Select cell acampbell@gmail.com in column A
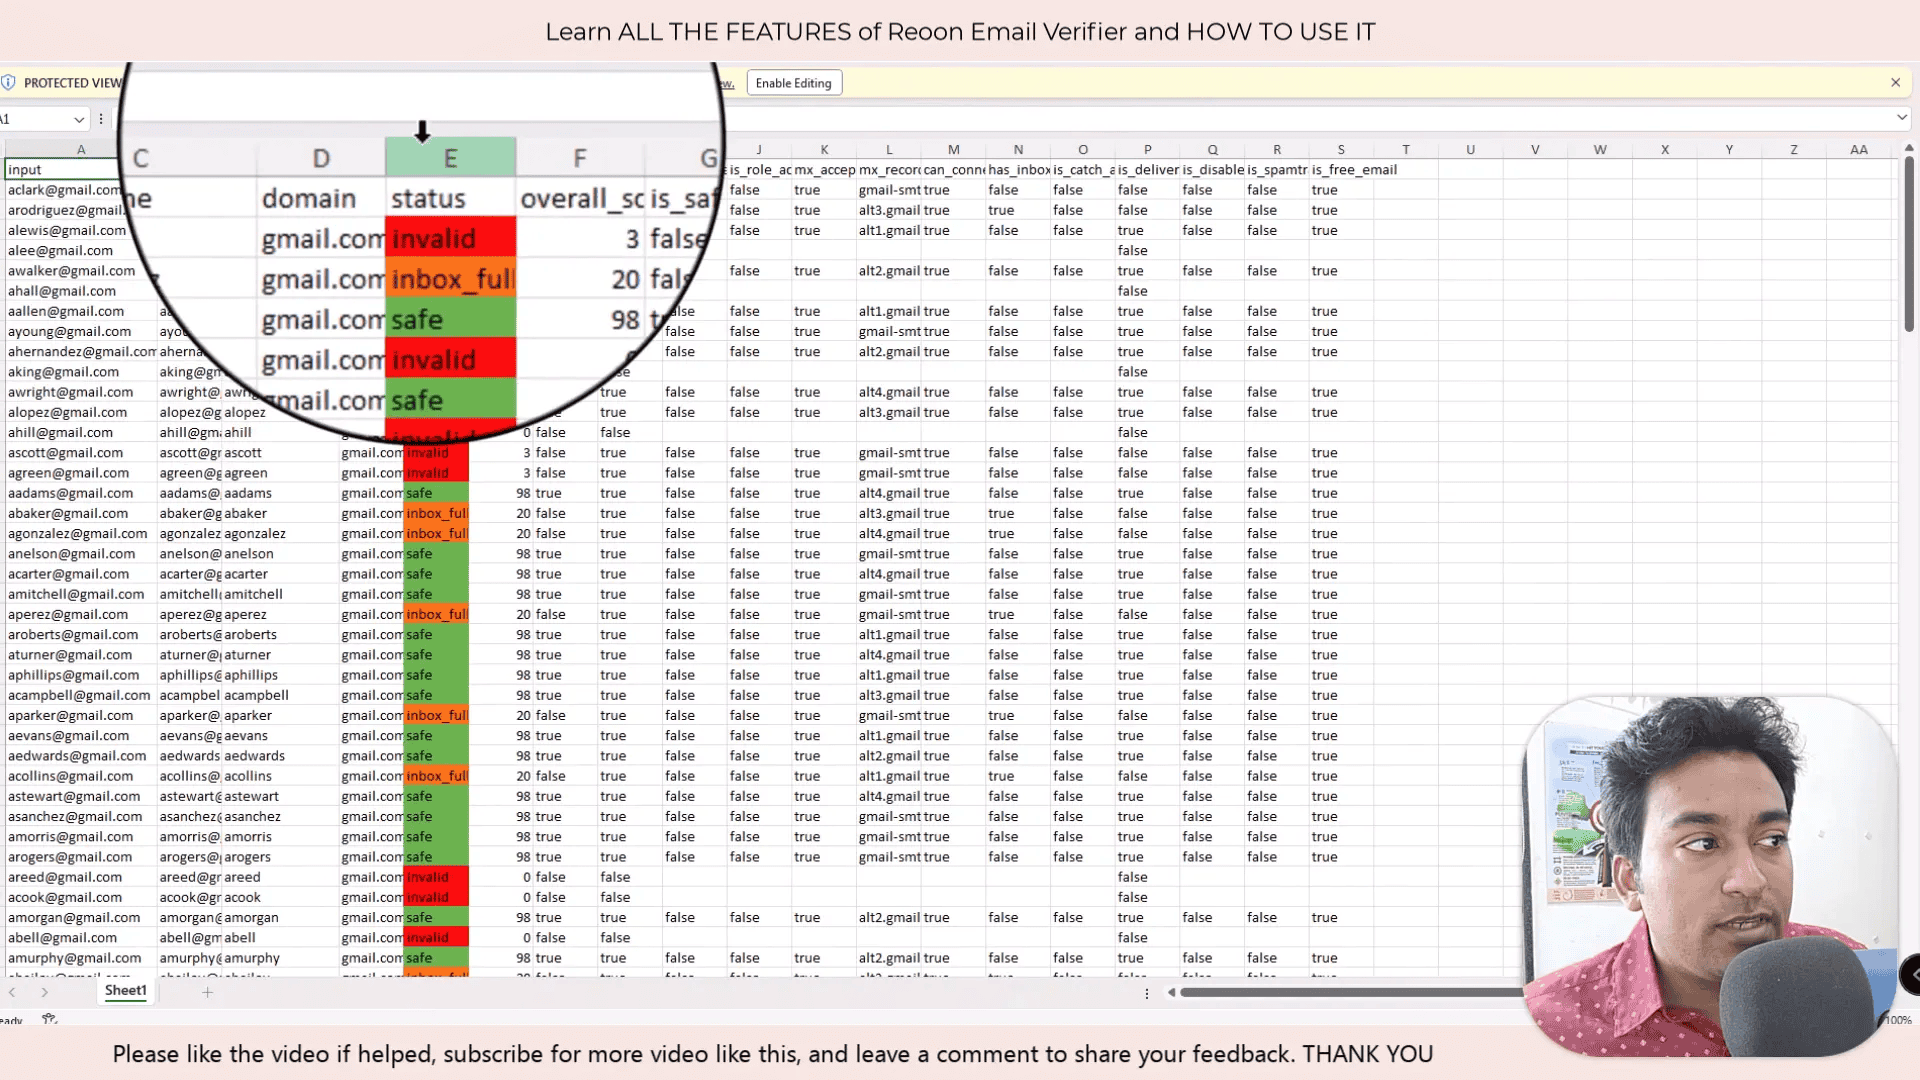The image size is (1920, 1080). 81,695
